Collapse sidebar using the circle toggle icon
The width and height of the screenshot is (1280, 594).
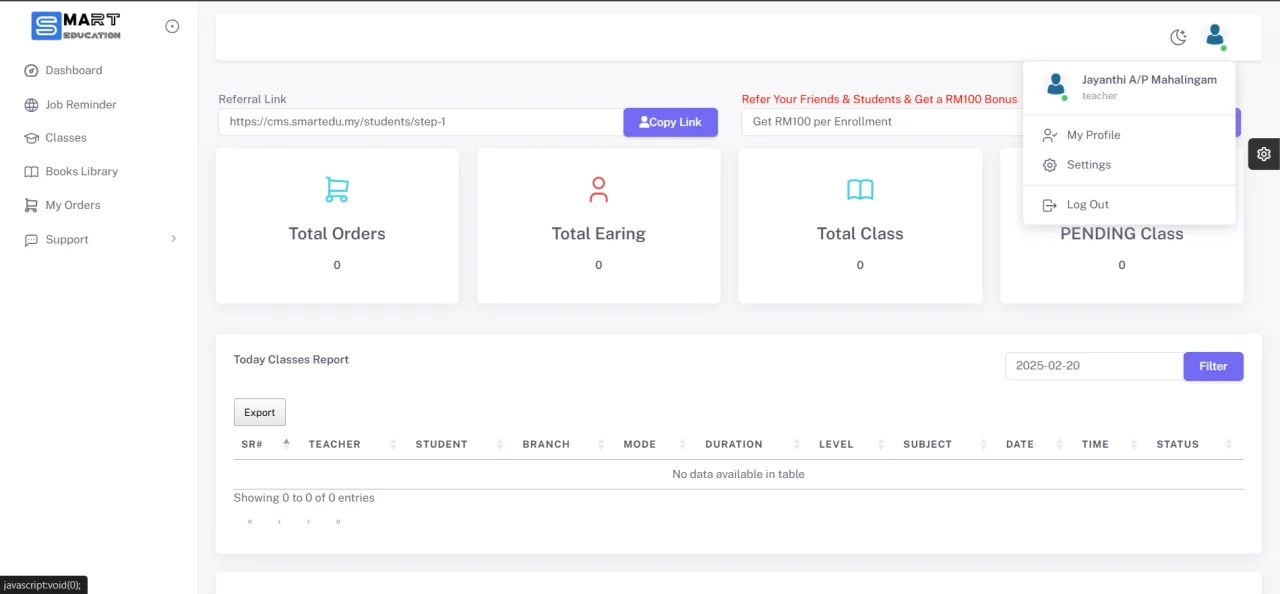(x=172, y=26)
